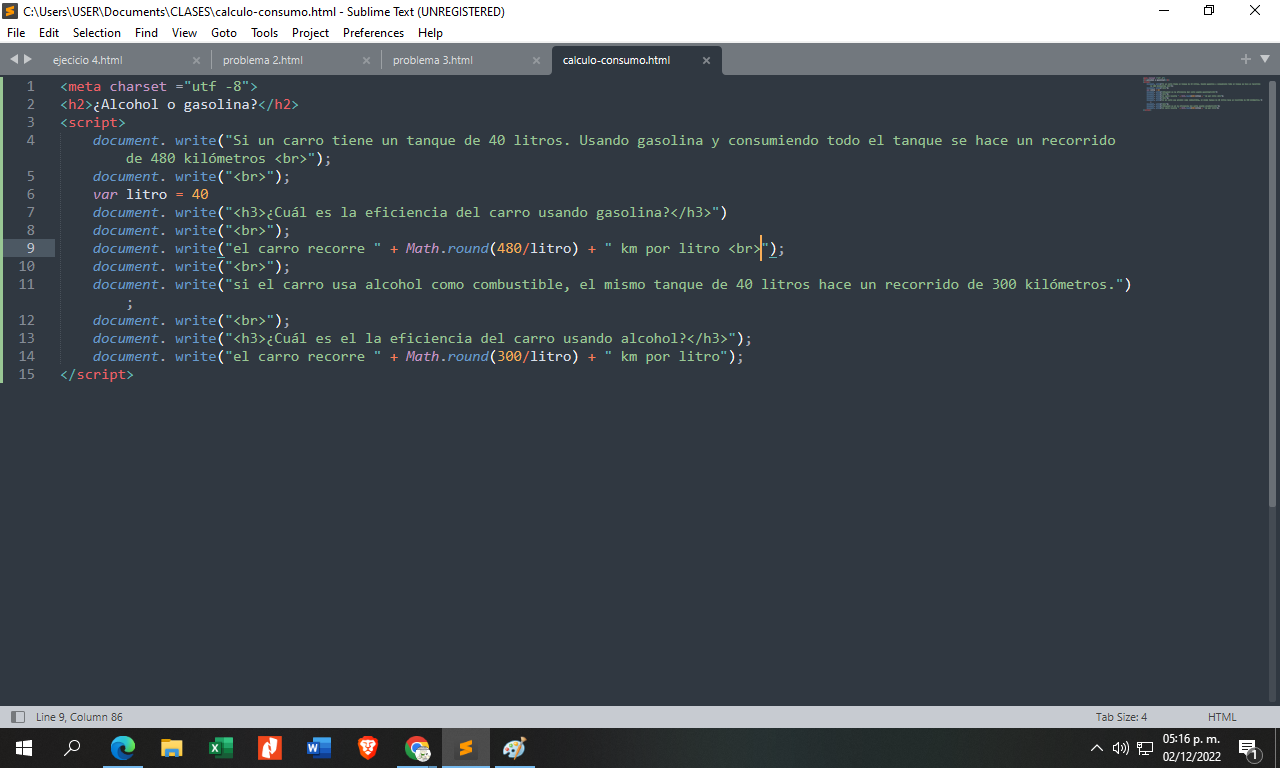Open the Windows Start menu

pyautogui.click(x=24, y=748)
